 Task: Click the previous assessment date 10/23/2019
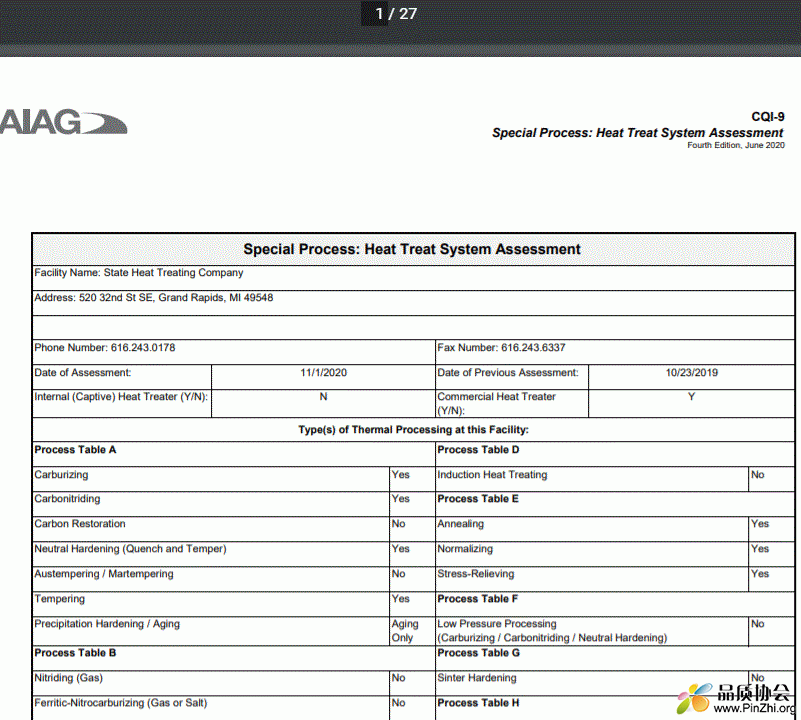click(691, 373)
